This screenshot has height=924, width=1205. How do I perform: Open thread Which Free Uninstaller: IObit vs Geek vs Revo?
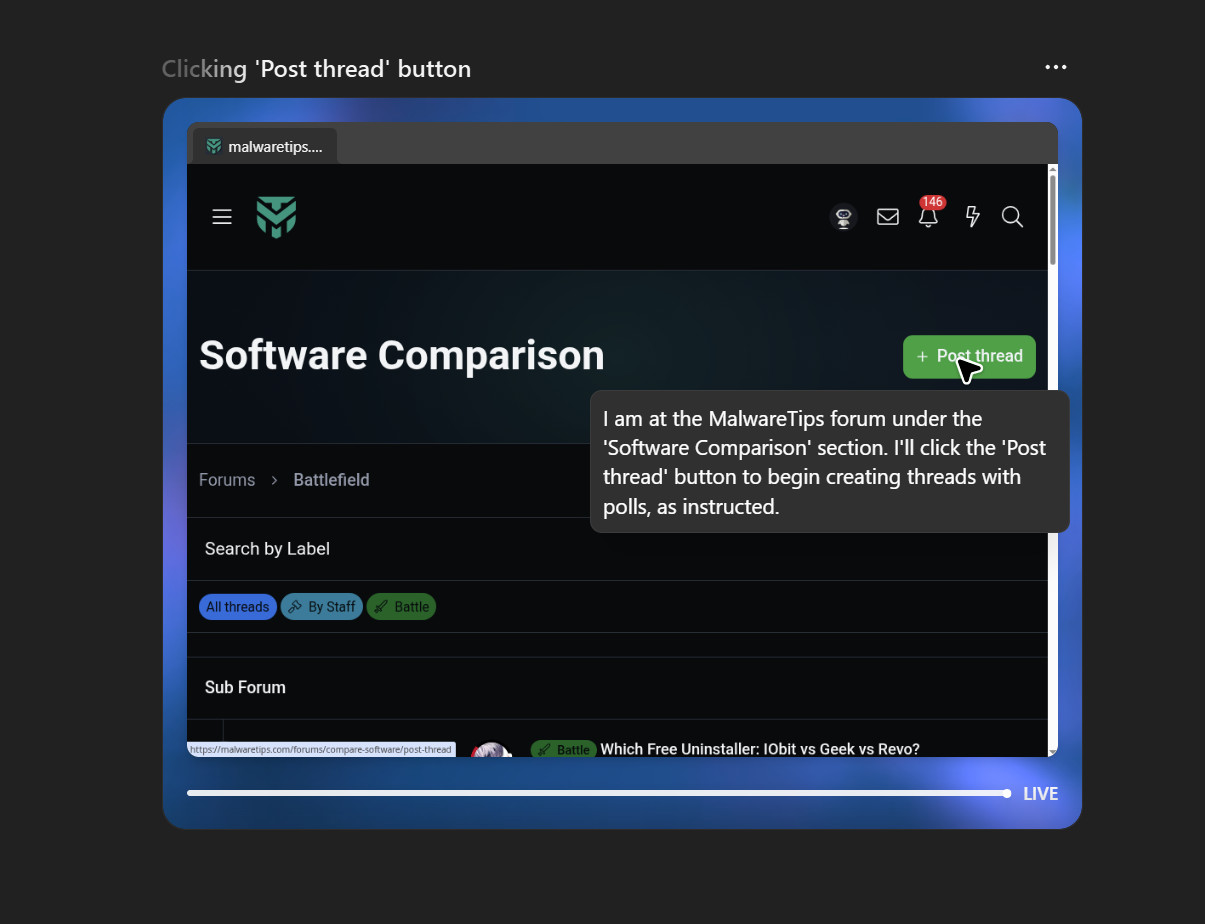(759, 749)
